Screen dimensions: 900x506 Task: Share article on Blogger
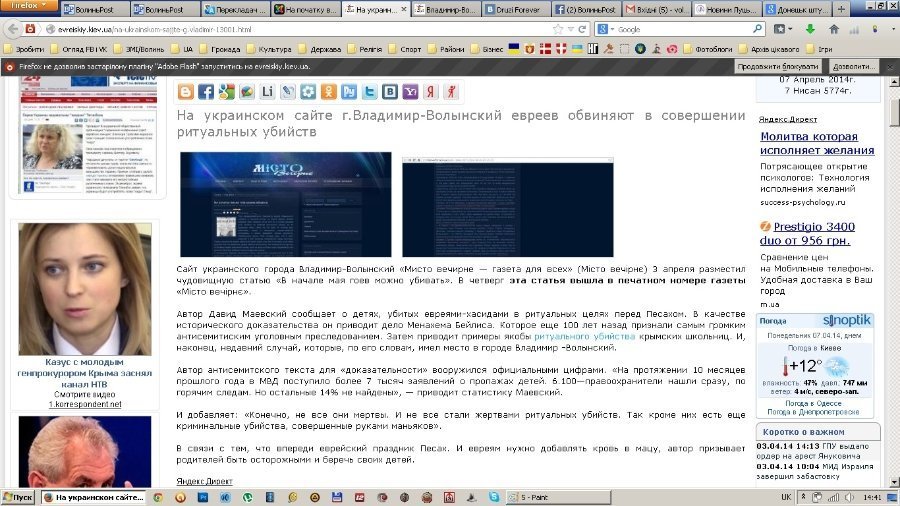tap(186, 92)
